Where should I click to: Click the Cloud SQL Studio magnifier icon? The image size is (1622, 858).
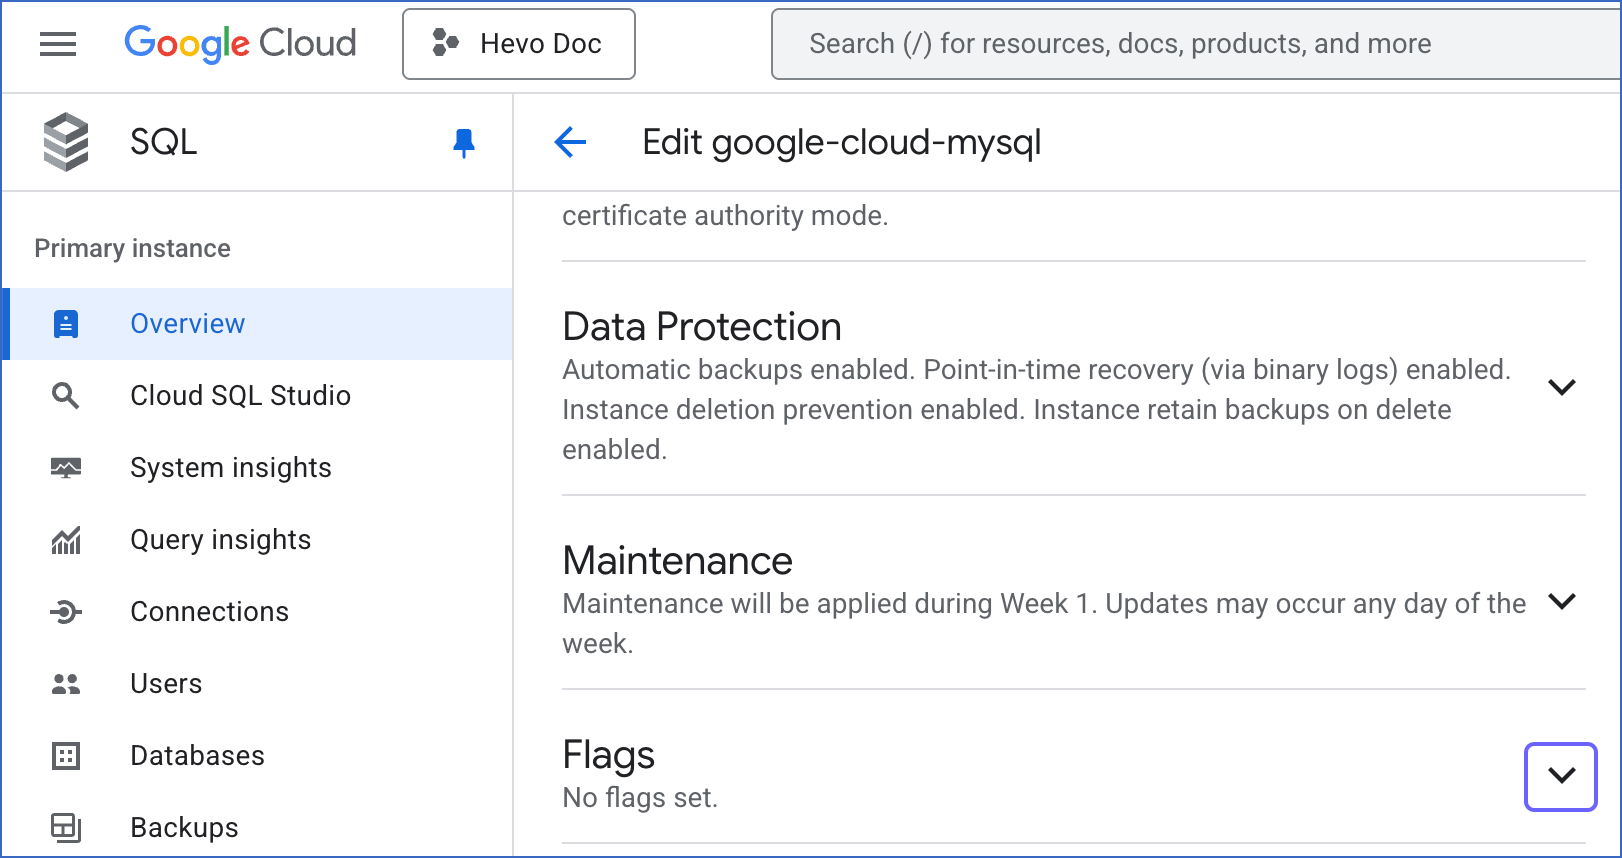(x=66, y=396)
